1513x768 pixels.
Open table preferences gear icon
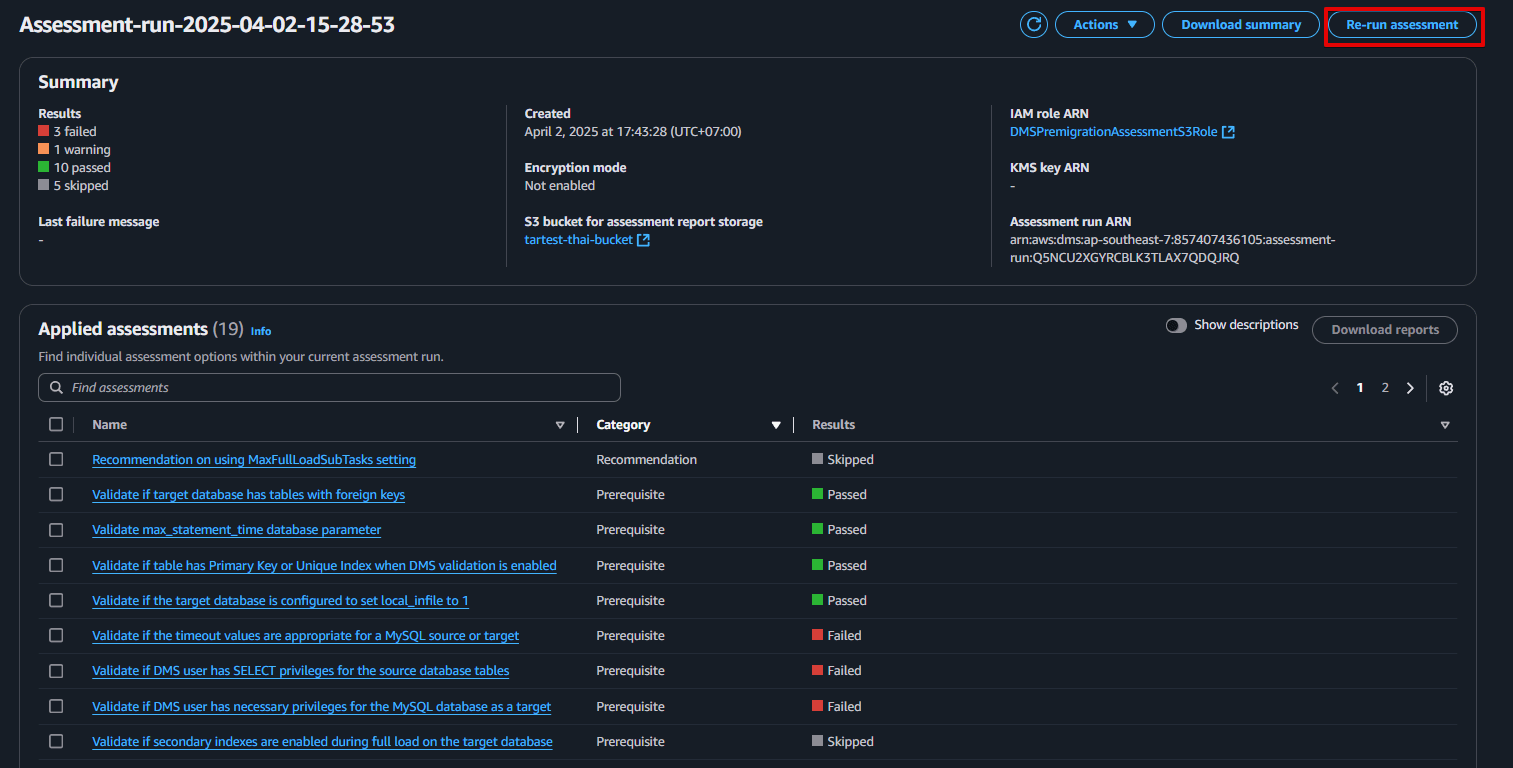[x=1446, y=388]
